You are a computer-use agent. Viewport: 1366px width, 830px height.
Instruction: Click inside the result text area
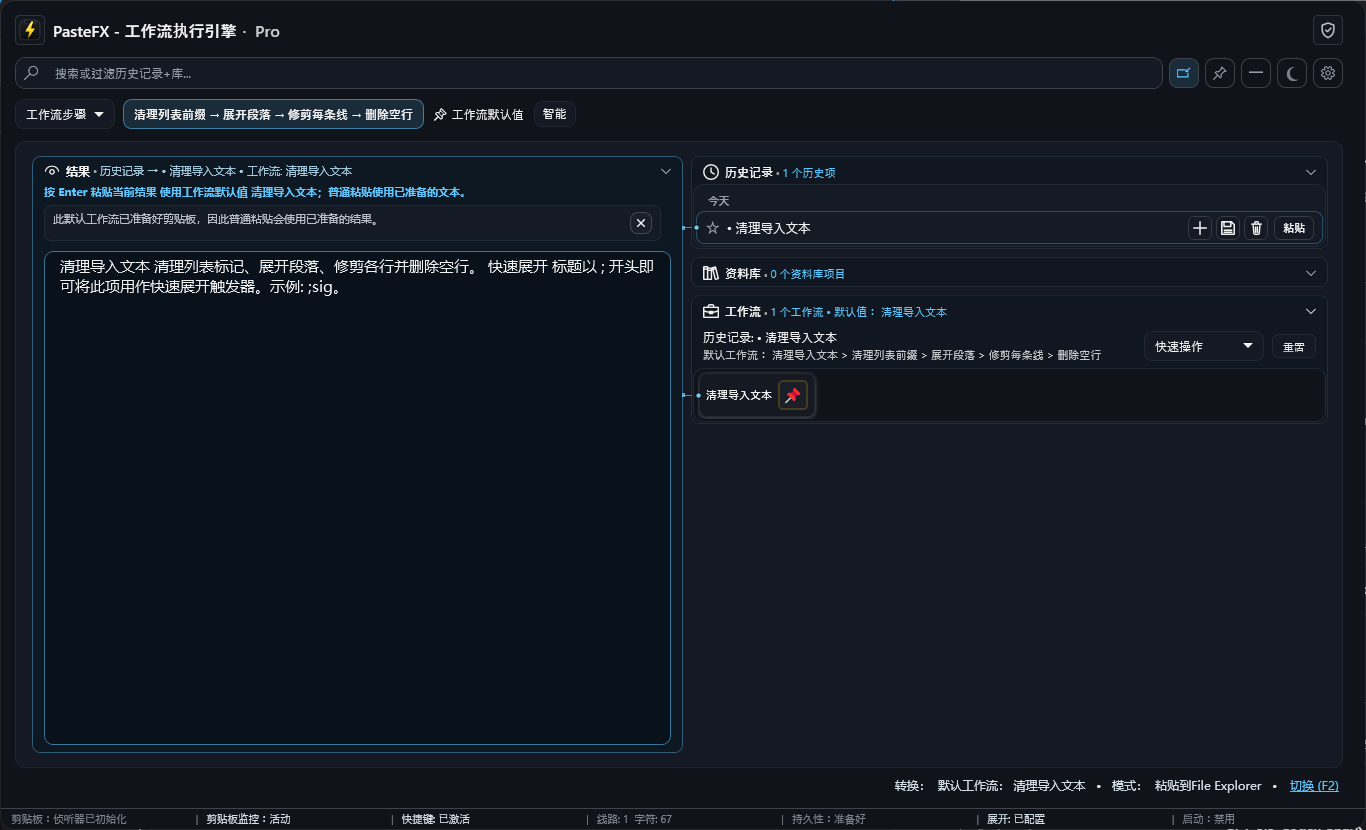pyautogui.click(x=357, y=498)
